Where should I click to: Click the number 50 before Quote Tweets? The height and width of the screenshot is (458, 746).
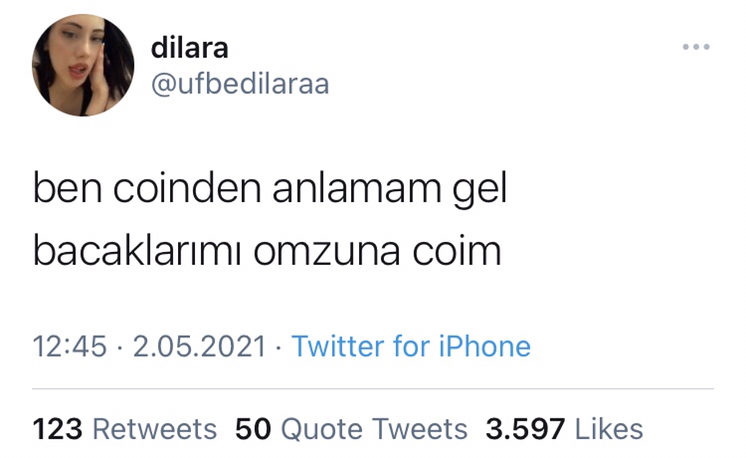coord(253,429)
